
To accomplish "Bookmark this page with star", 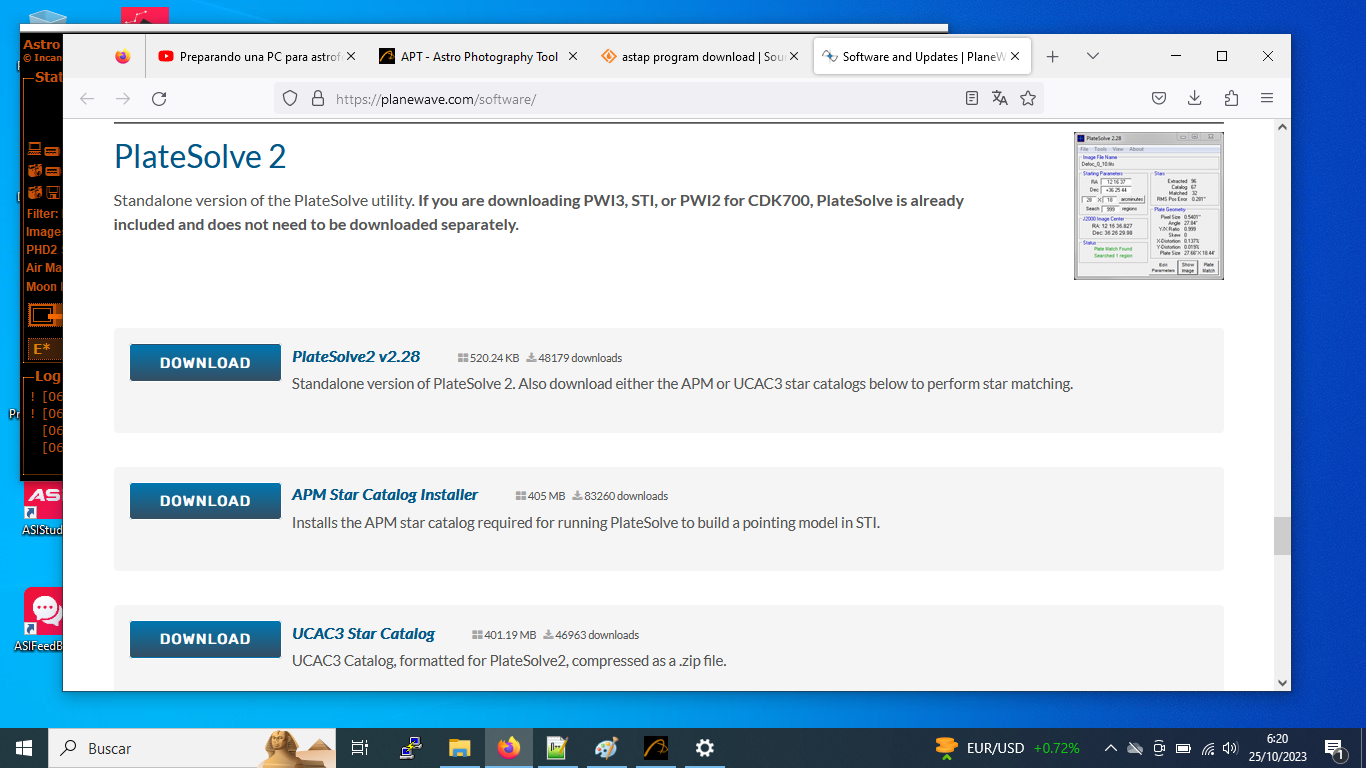I will [1027, 98].
